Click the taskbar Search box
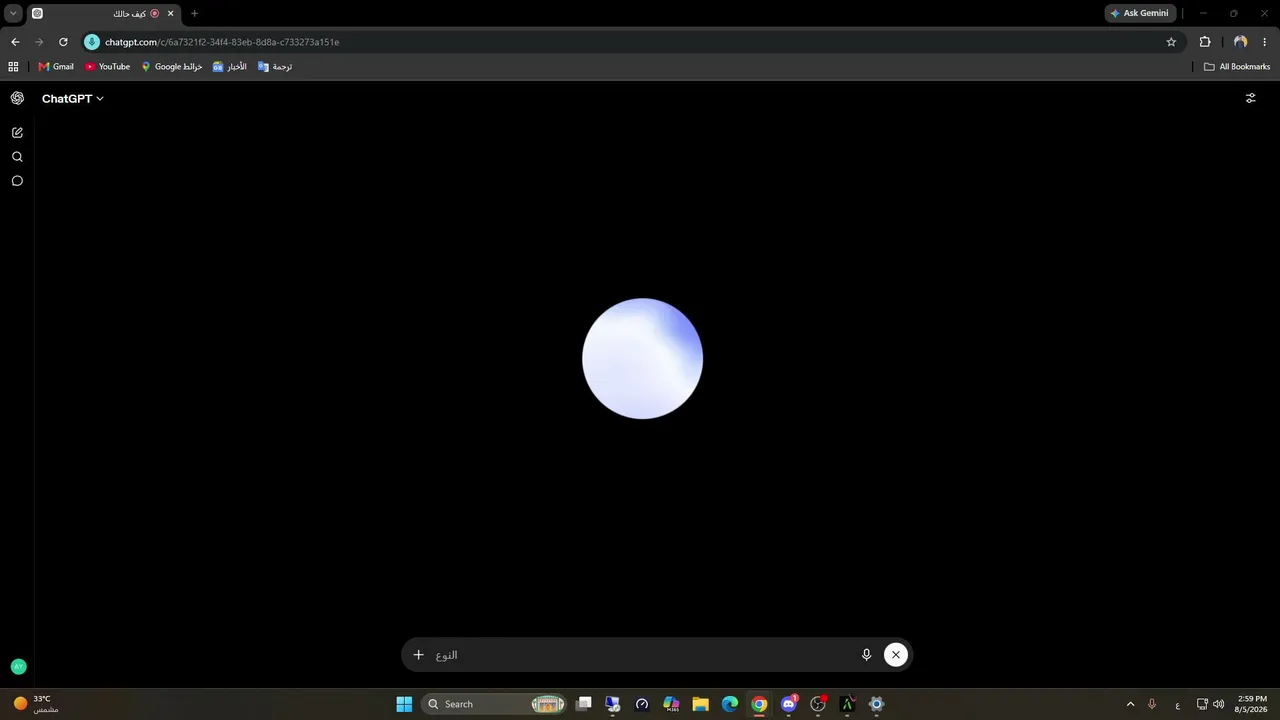This screenshot has height=720, width=1280. (x=495, y=704)
